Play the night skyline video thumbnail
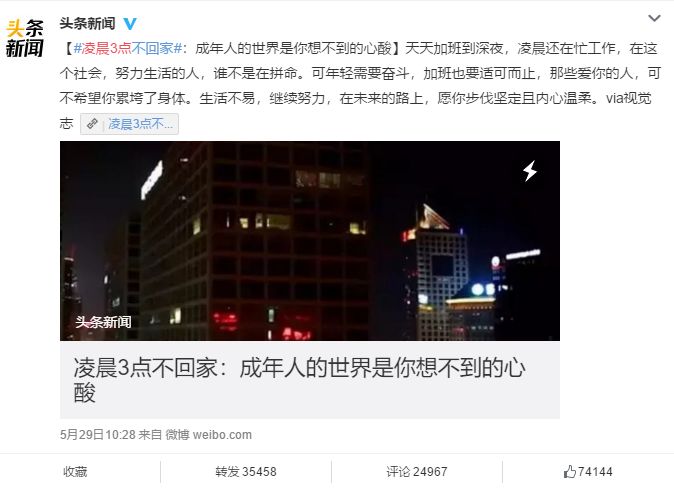 coord(309,241)
